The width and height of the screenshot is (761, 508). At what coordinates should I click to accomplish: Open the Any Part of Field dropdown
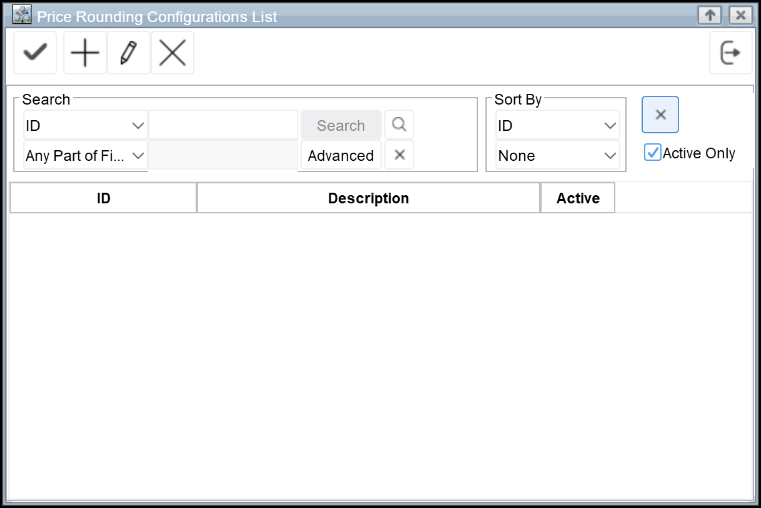pos(85,156)
